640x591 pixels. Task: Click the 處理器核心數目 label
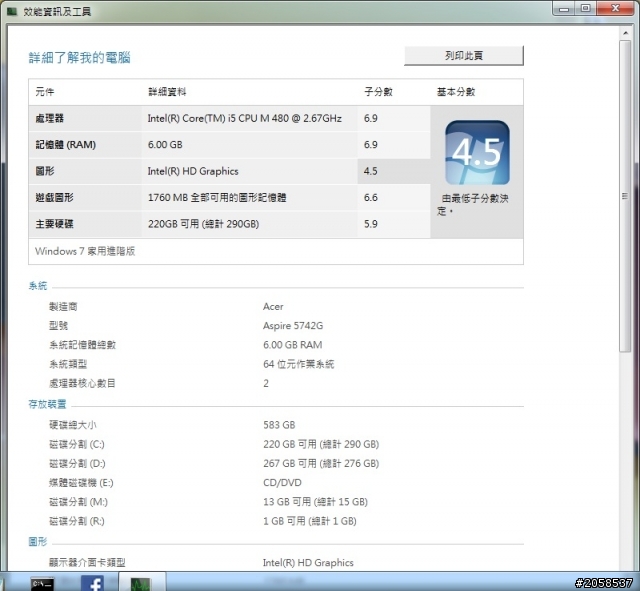click(82, 383)
